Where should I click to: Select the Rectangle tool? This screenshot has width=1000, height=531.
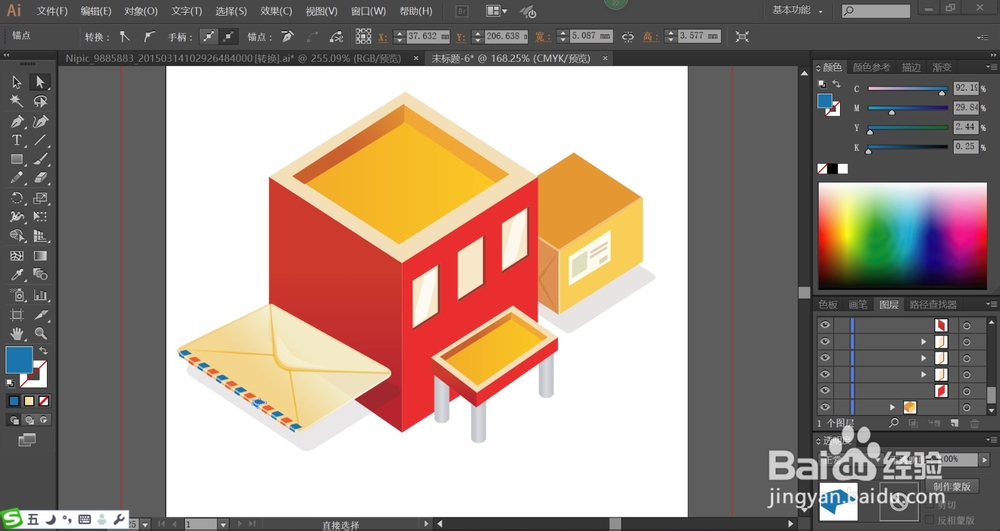point(17,159)
